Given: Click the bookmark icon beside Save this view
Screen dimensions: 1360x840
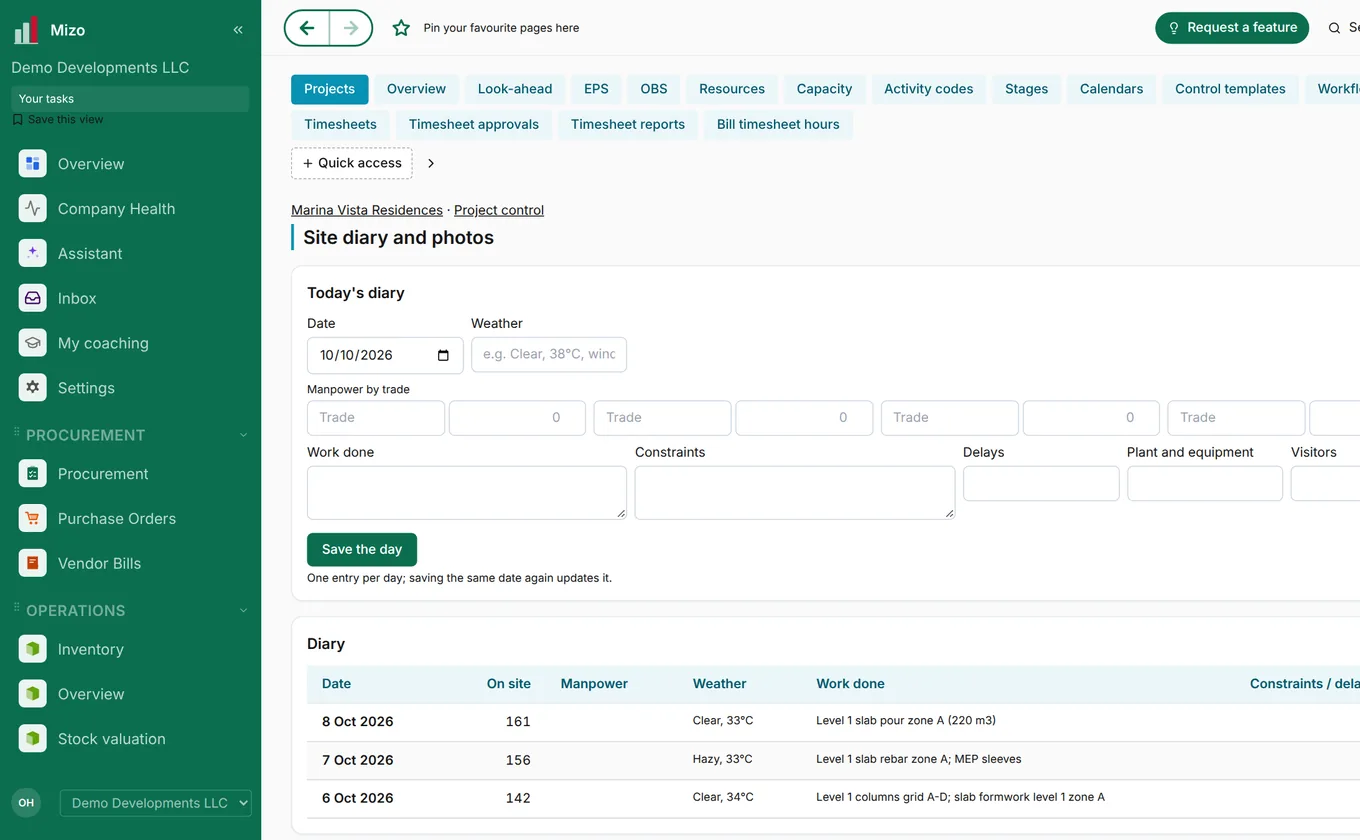Looking at the screenshot, I should tap(17, 119).
